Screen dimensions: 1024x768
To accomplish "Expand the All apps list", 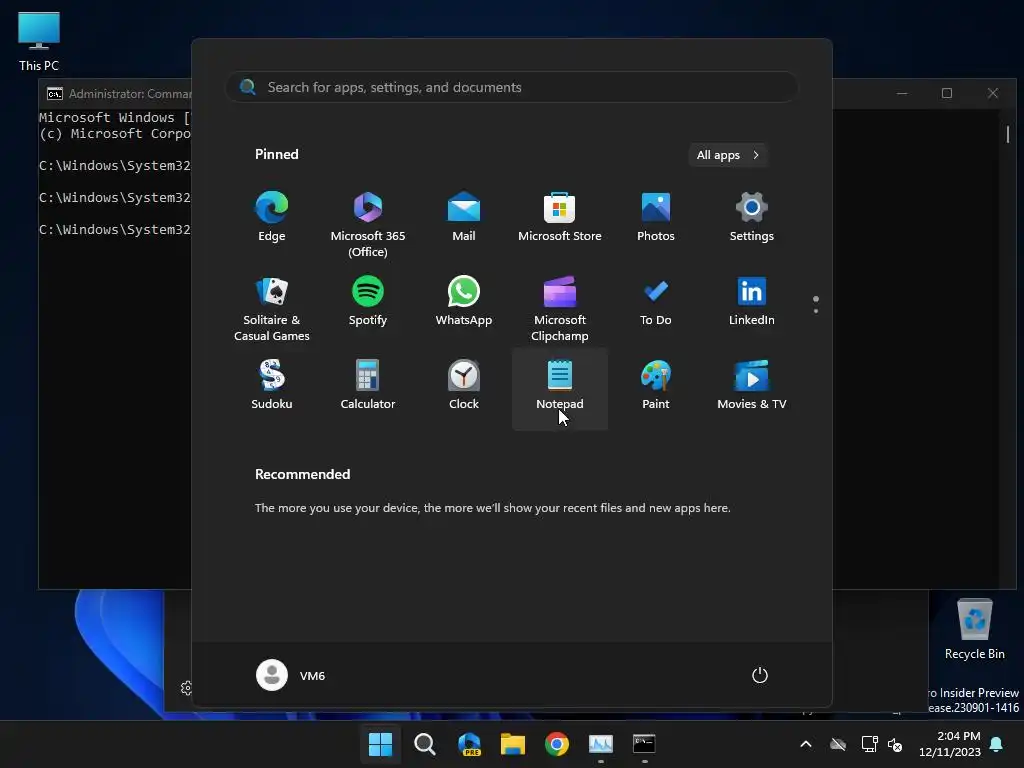I will point(728,155).
